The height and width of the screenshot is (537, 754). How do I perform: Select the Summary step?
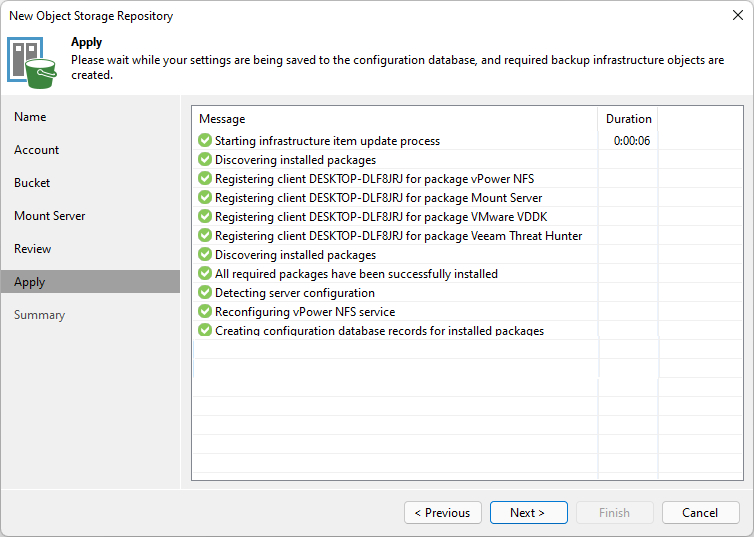[x=39, y=315]
